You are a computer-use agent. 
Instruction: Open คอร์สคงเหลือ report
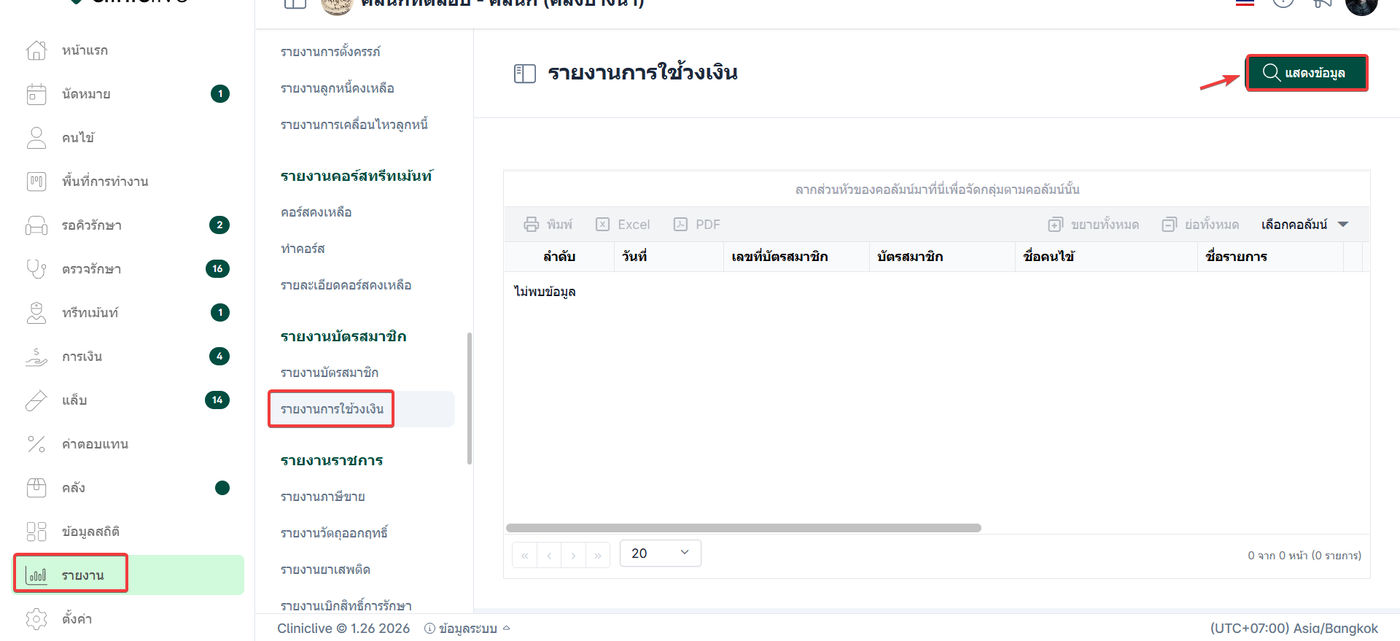click(316, 212)
